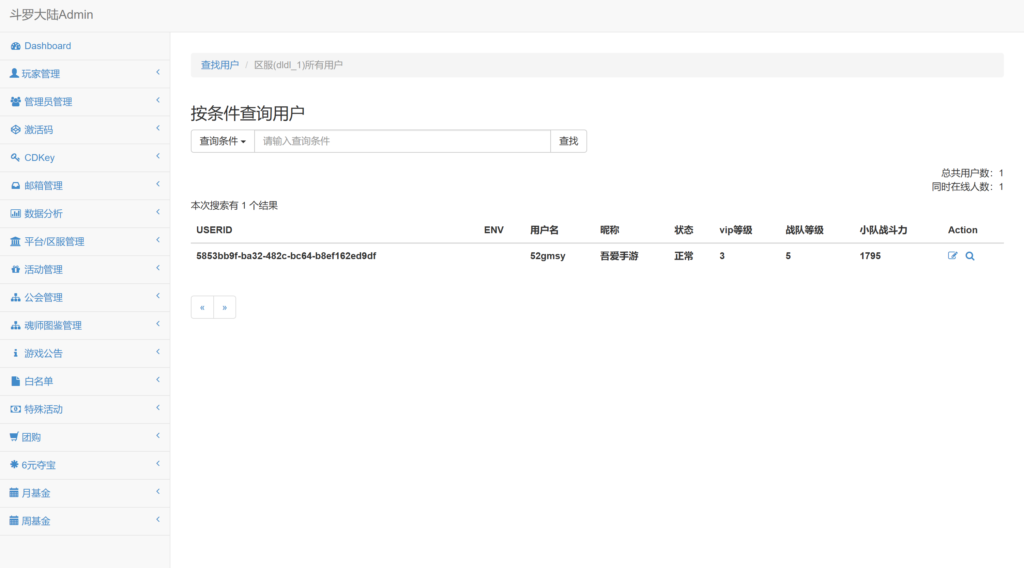Click the 玩家管理 person icon
The width and height of the screenshot is (1024, 568).
coord(14,74)
